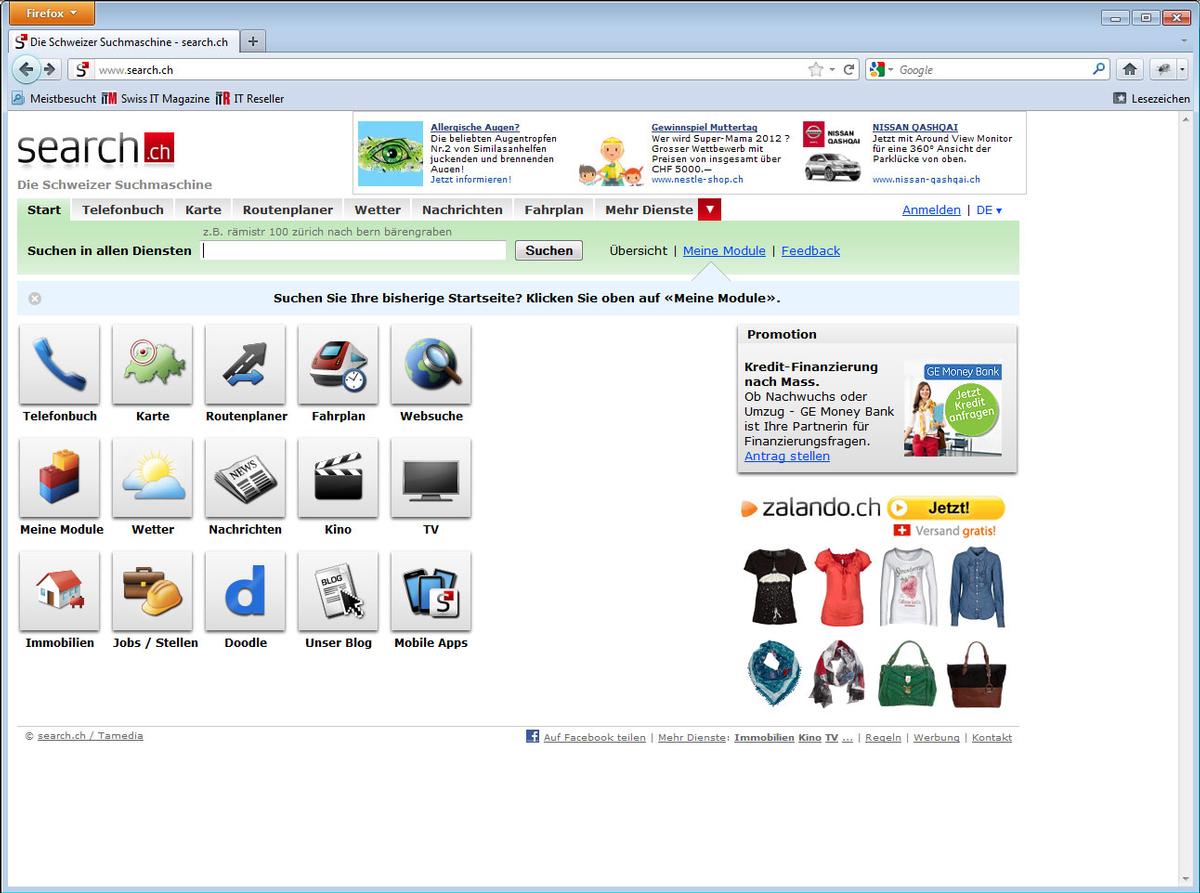
Task: Open the Jobs / Stellen briefcase tile
Action: [152, 591]
